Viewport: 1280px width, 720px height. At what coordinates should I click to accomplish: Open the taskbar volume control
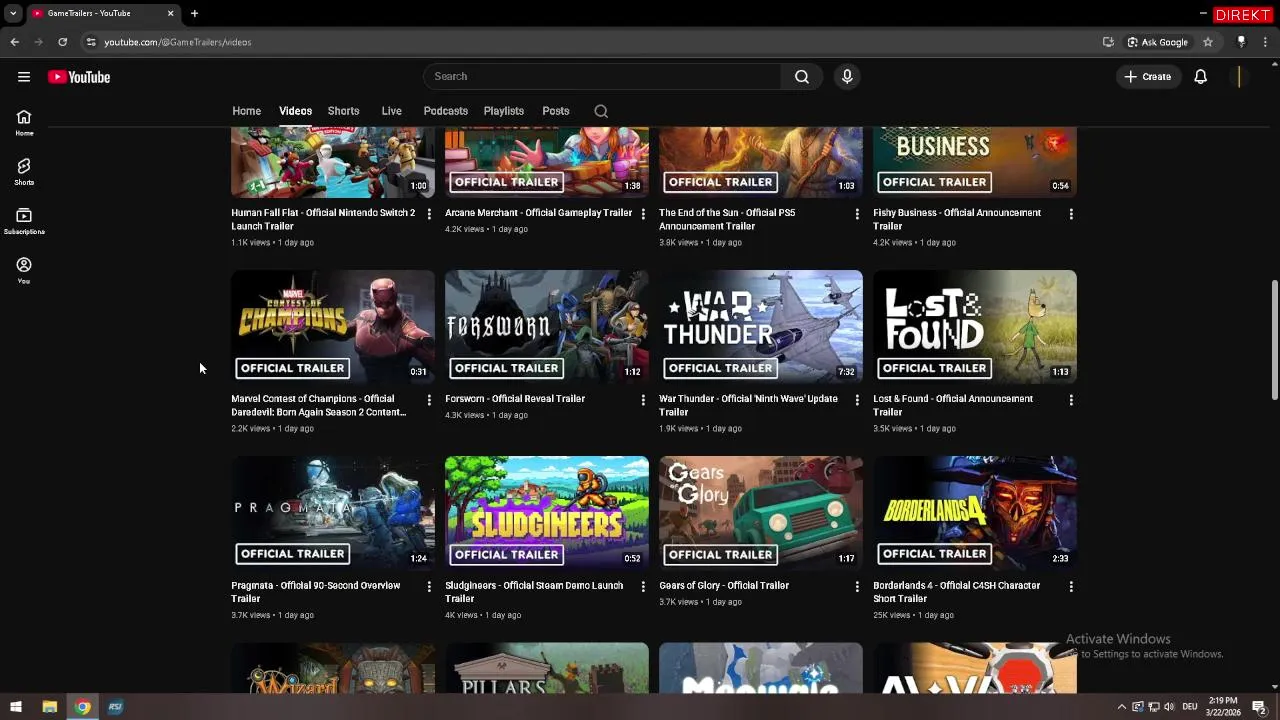[1169, 707]
